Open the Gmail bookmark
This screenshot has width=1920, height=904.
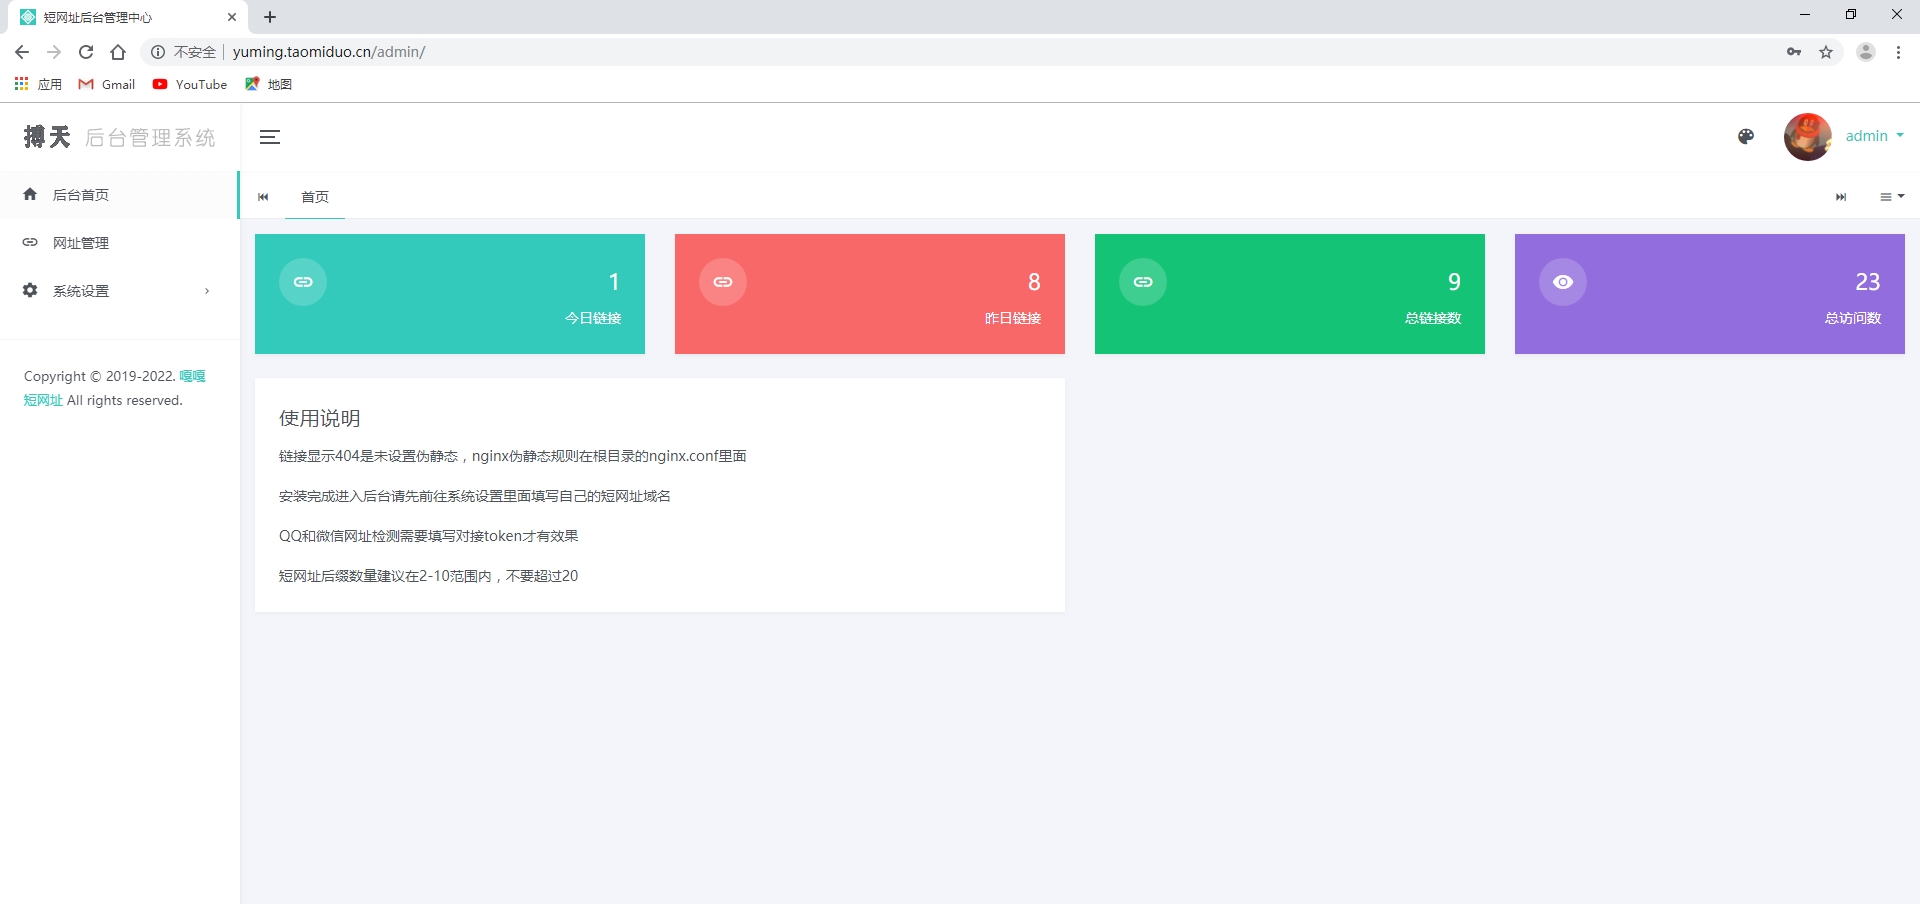(107, 84)
